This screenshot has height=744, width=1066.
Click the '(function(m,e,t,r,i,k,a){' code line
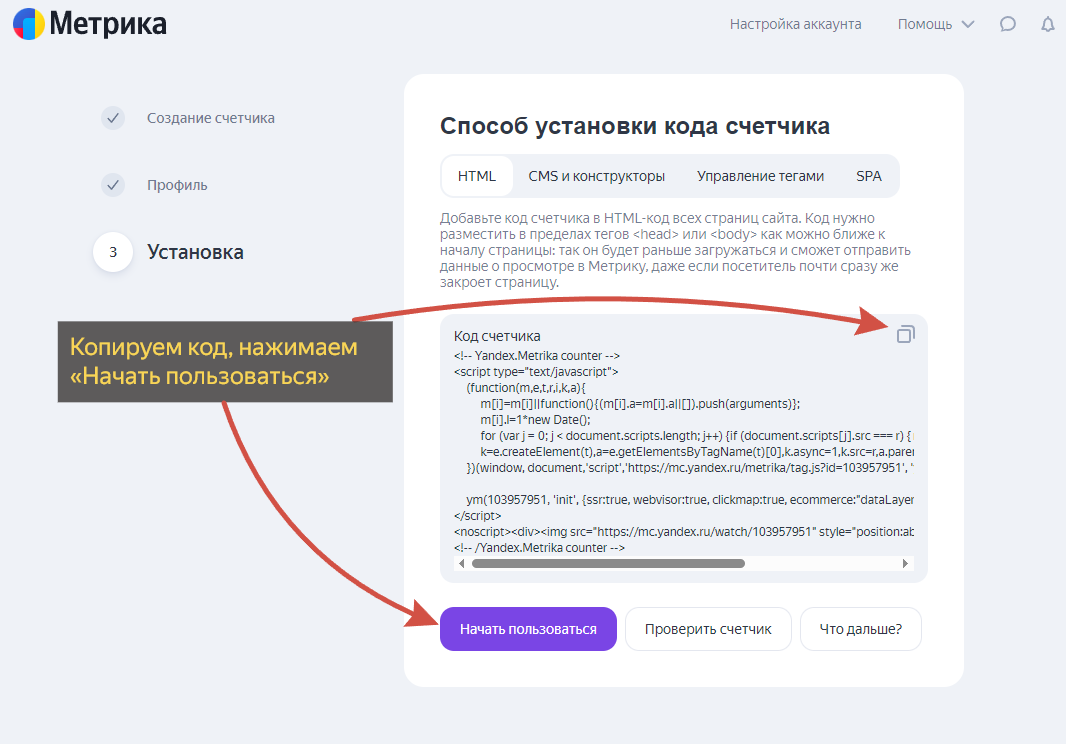[526, 388]
